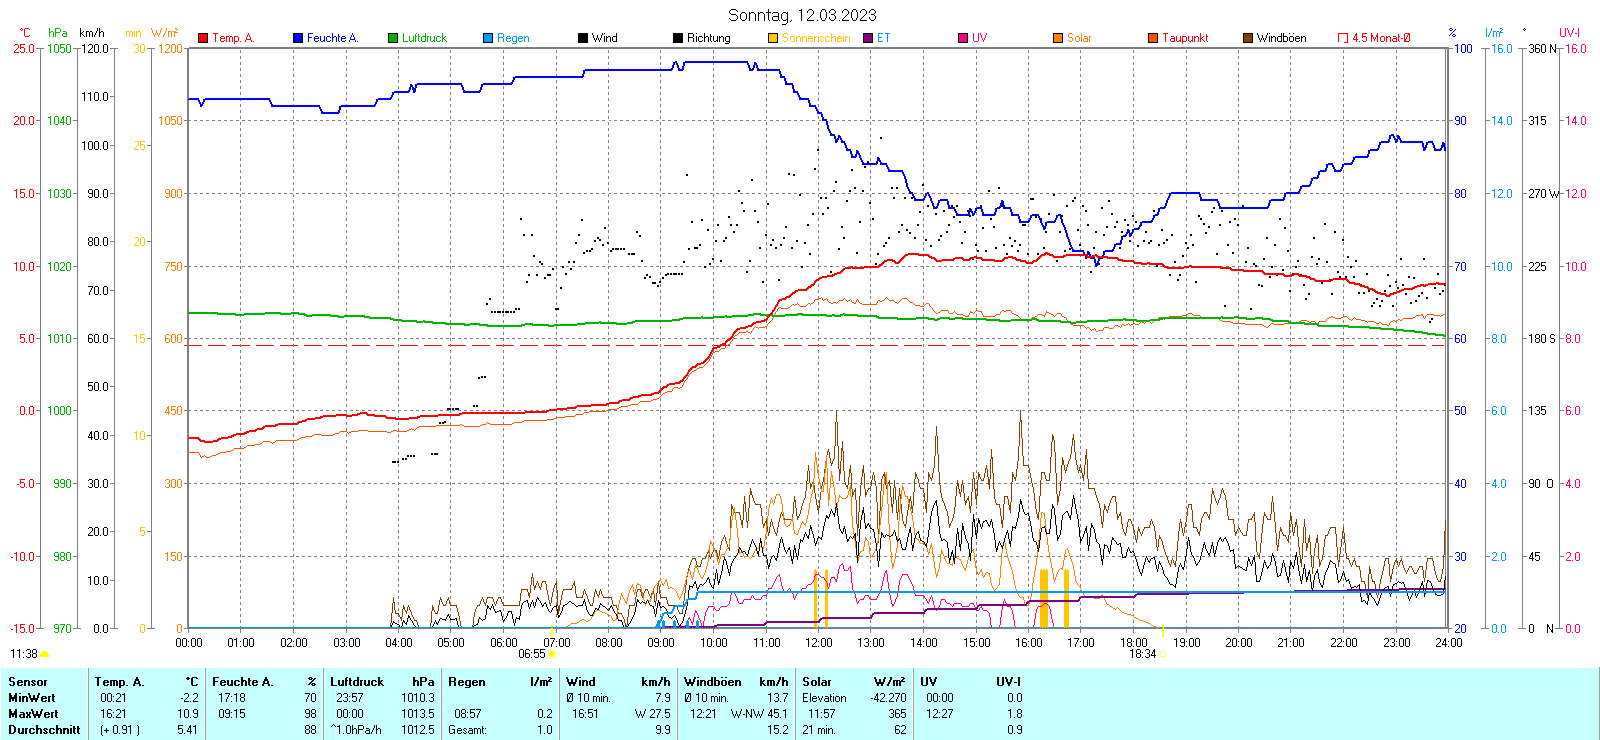Click the light-blue Regen legend square

tap(488, 38)
